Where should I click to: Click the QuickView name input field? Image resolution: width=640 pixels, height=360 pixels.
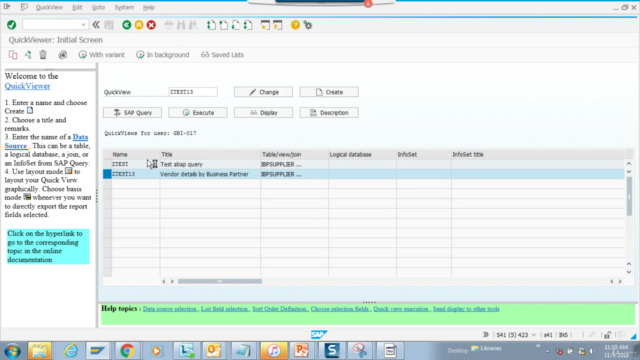193,92
